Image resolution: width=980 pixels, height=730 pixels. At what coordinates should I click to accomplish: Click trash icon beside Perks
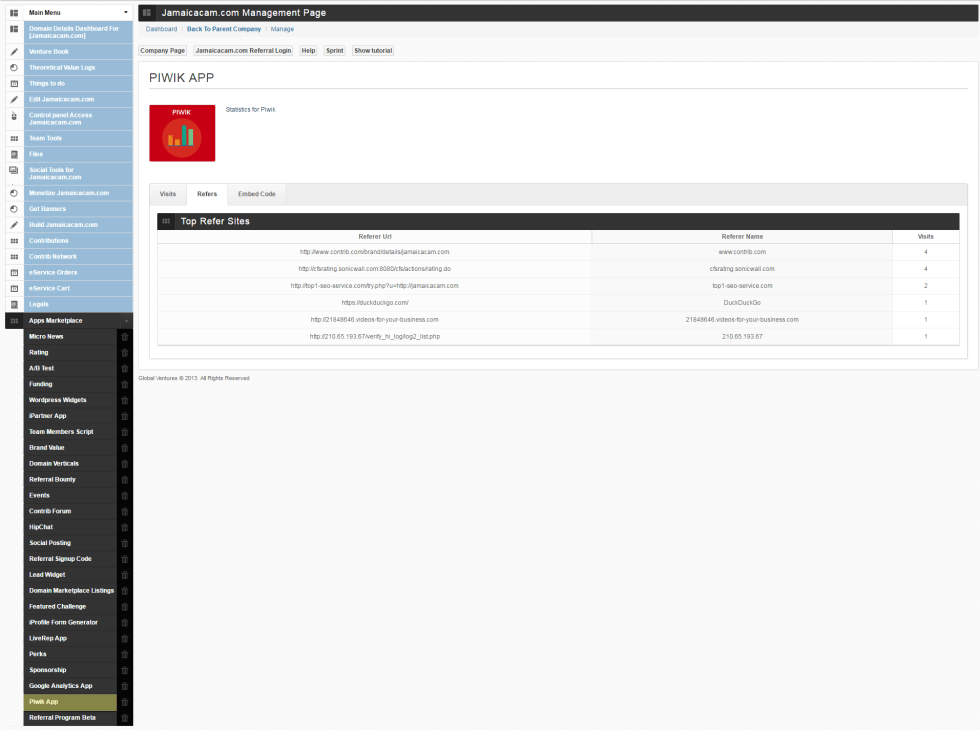point(125,654)
